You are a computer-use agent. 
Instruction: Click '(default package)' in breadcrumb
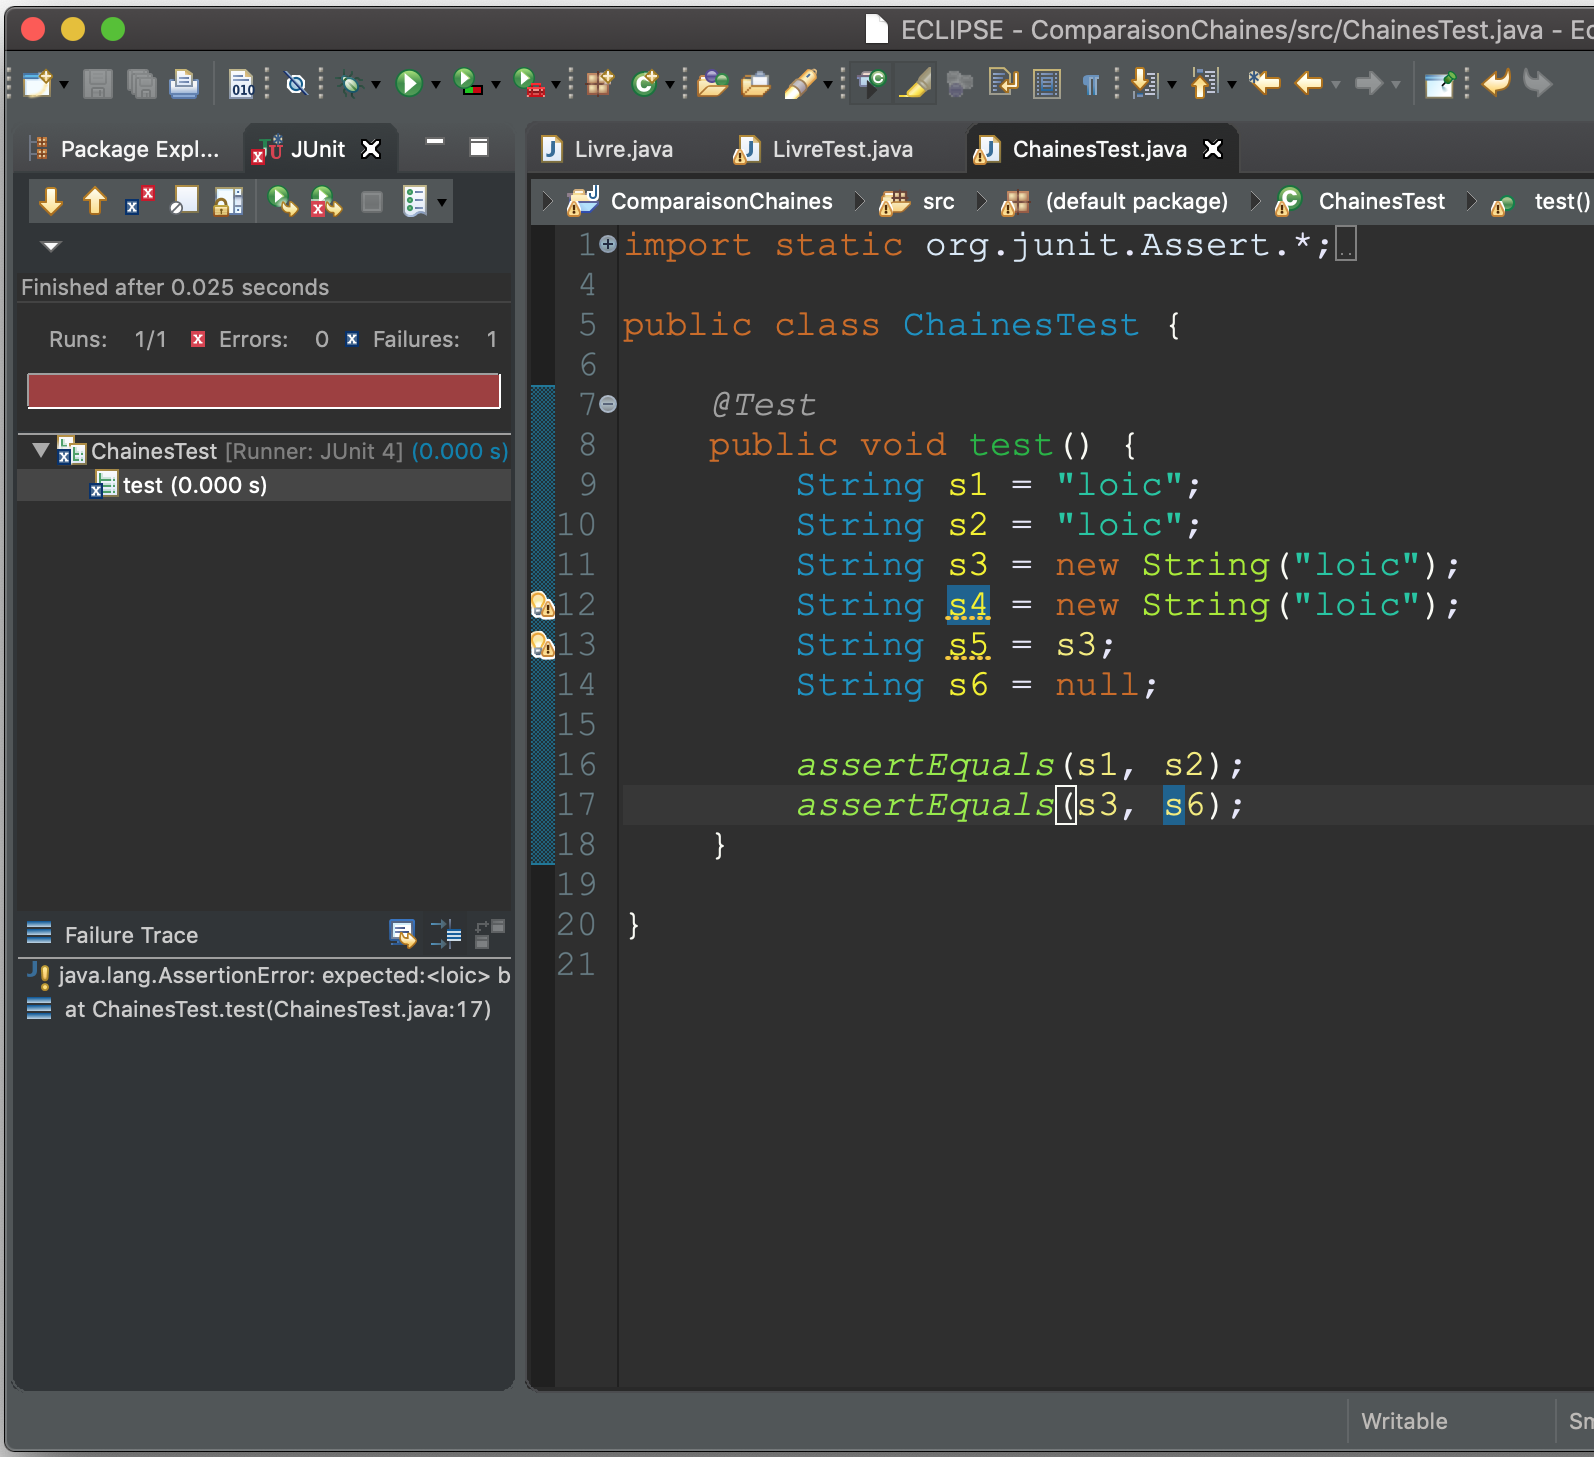(1136, 201)
